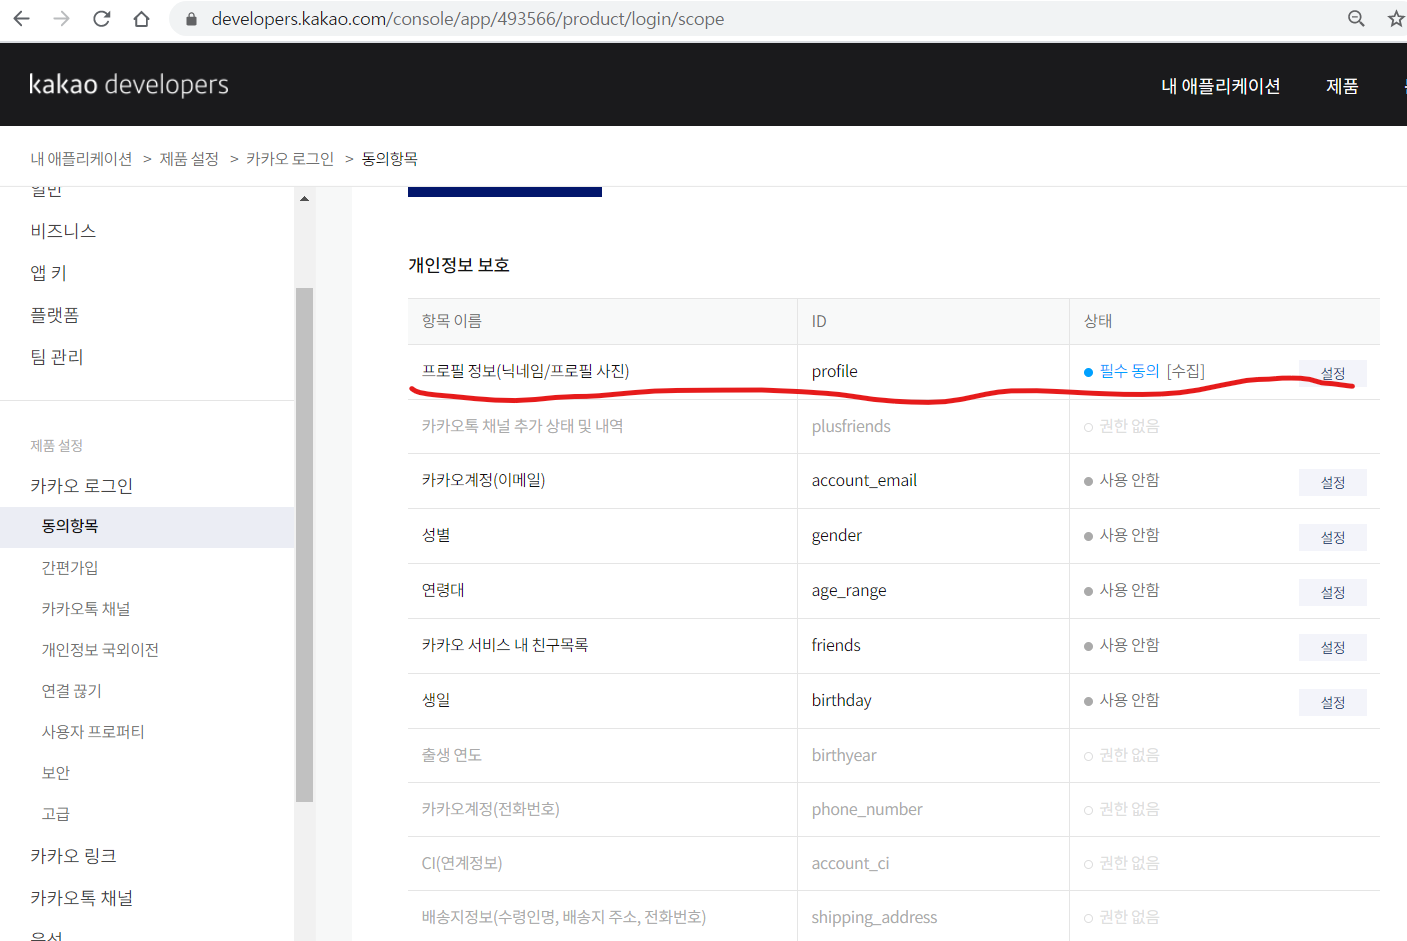This screenshot has width=1407, height=941.
Task: Click 개인정보 보호 section heading
Action: coord(459,265)
